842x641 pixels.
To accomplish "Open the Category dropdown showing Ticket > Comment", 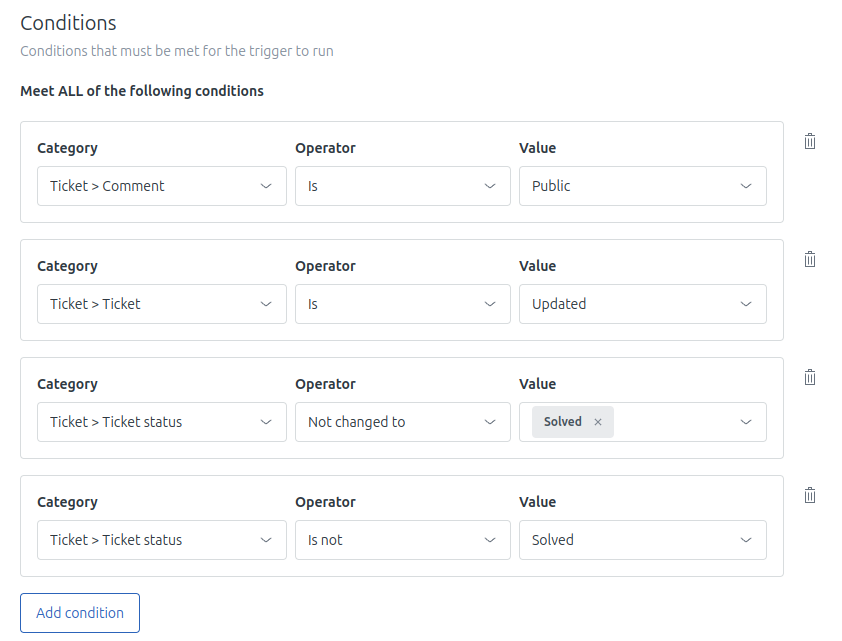I will pos(161,186).
